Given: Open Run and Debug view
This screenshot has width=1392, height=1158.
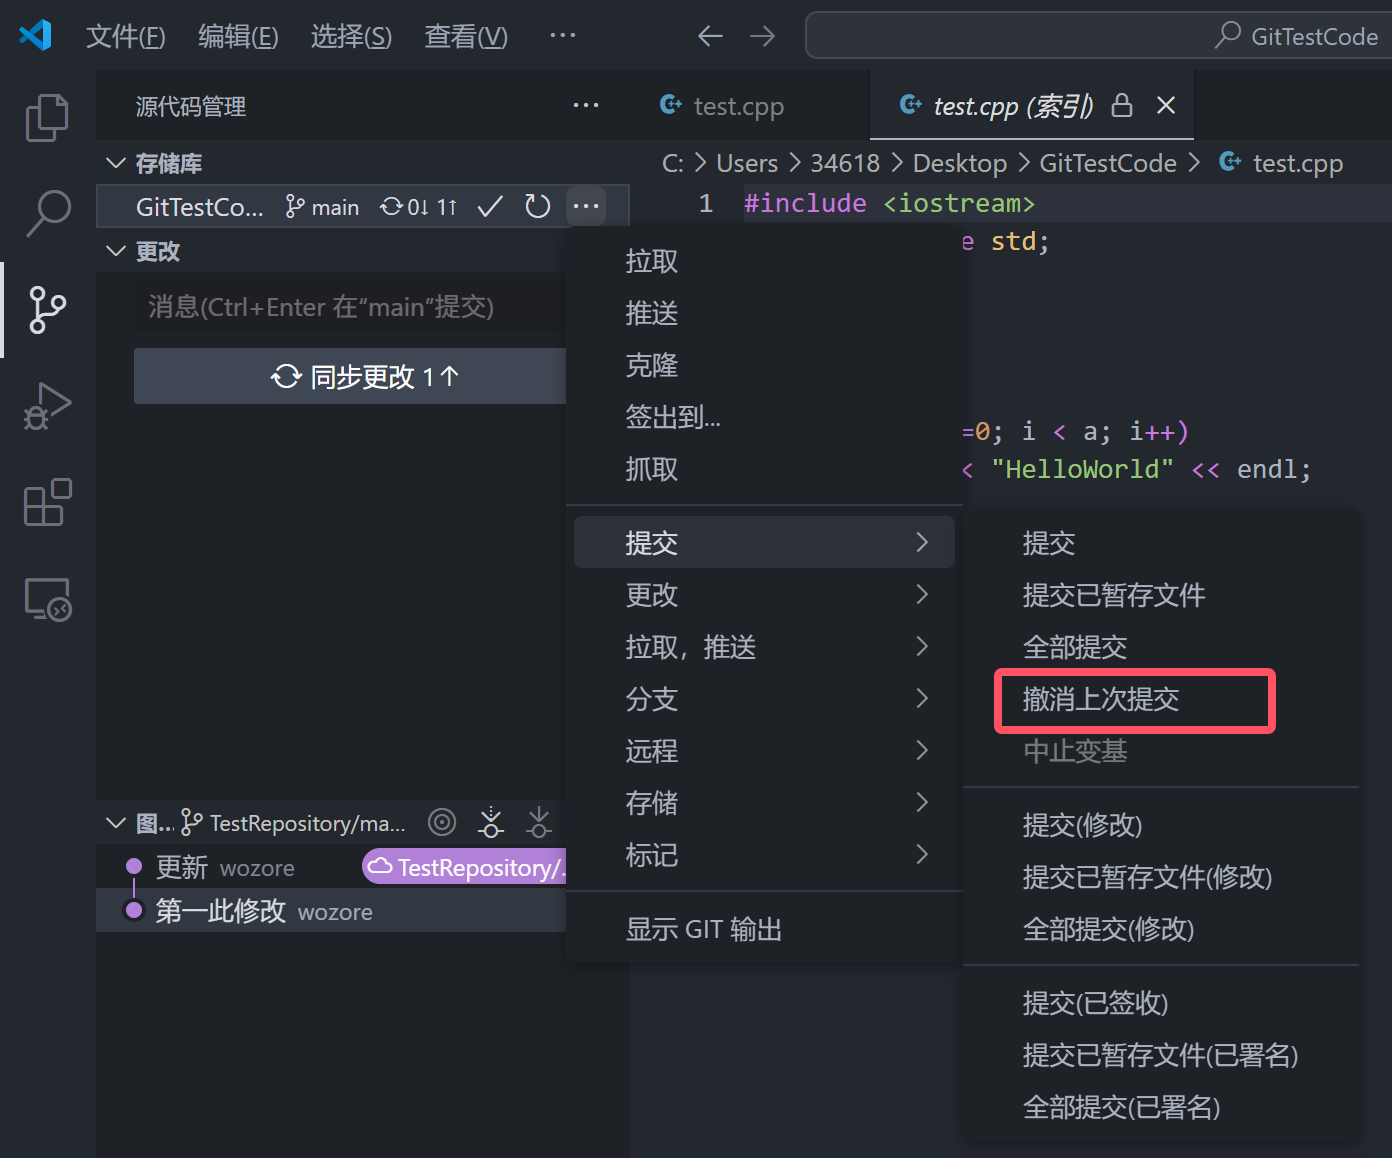Looking at the screenshot, I should coord(47,406).
